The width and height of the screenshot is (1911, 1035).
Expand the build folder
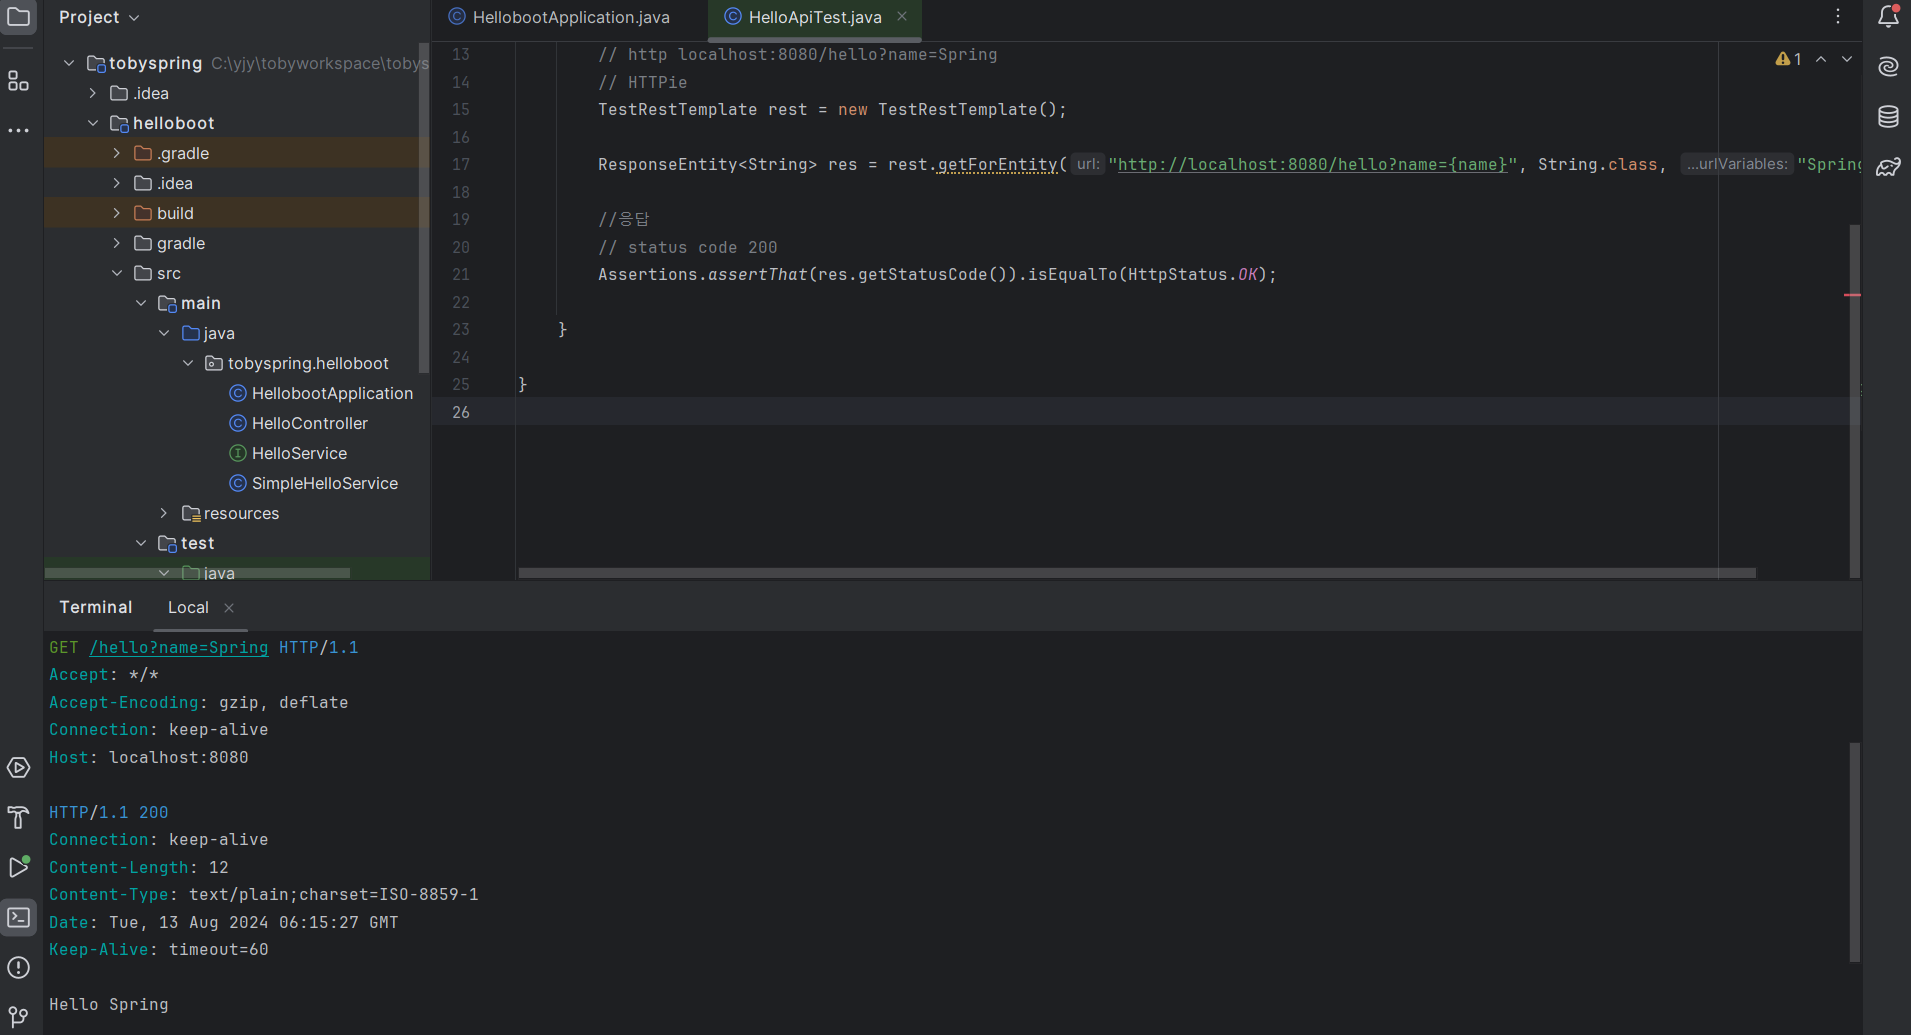(117, 213)
